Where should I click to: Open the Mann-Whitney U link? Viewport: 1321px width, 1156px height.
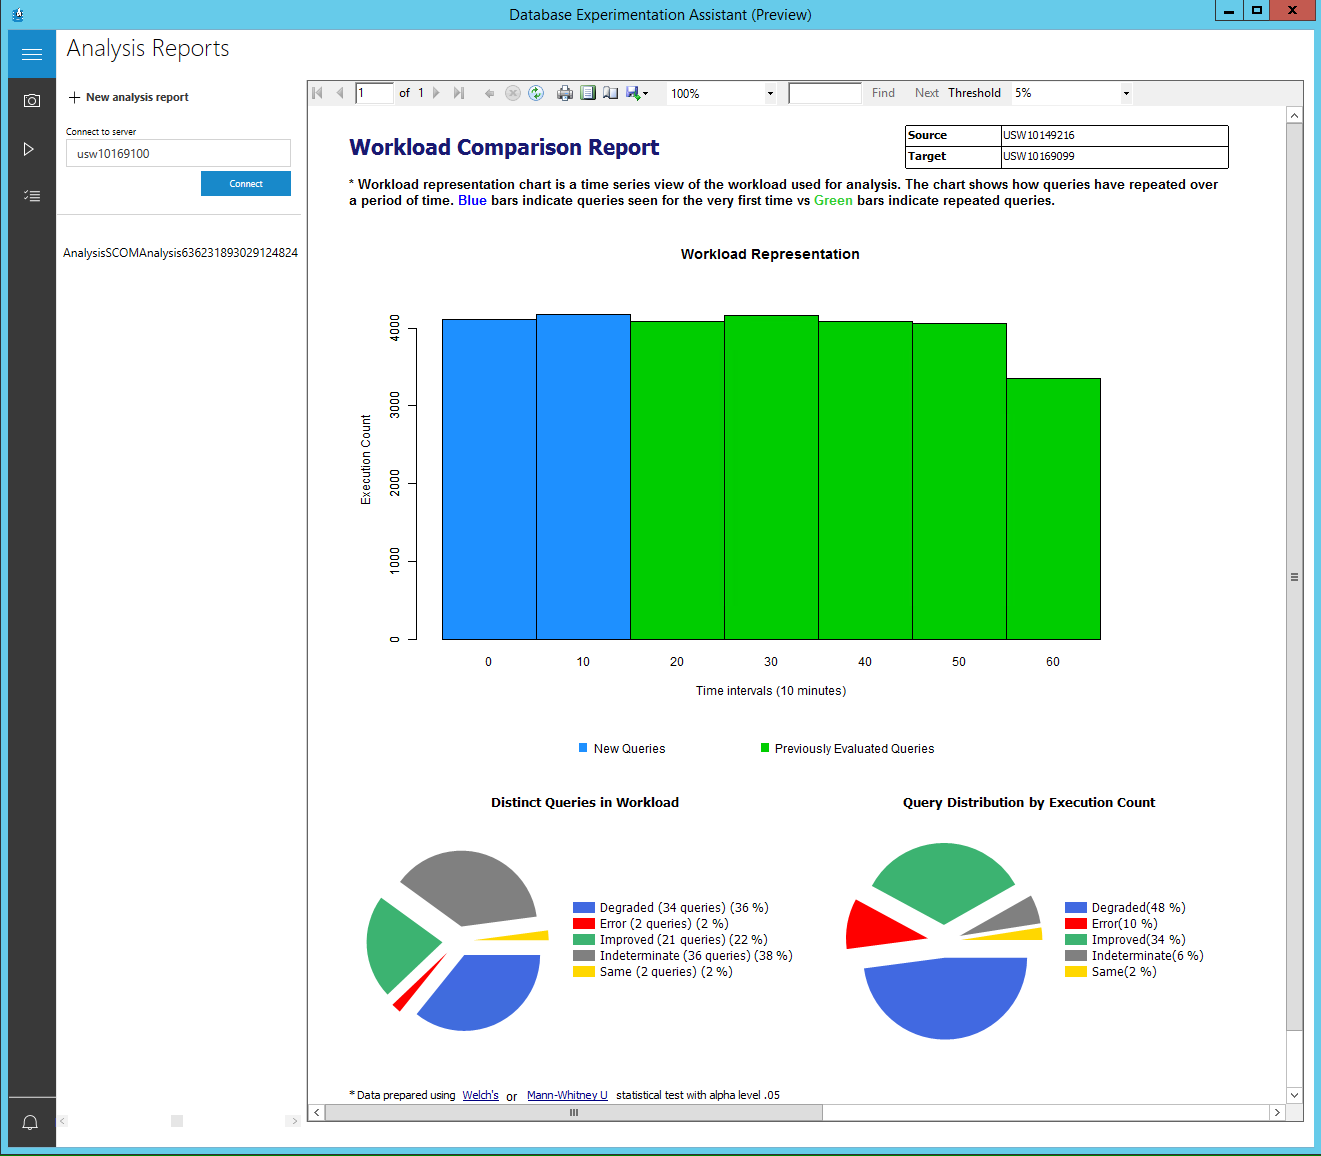[x=567, y=1095]
